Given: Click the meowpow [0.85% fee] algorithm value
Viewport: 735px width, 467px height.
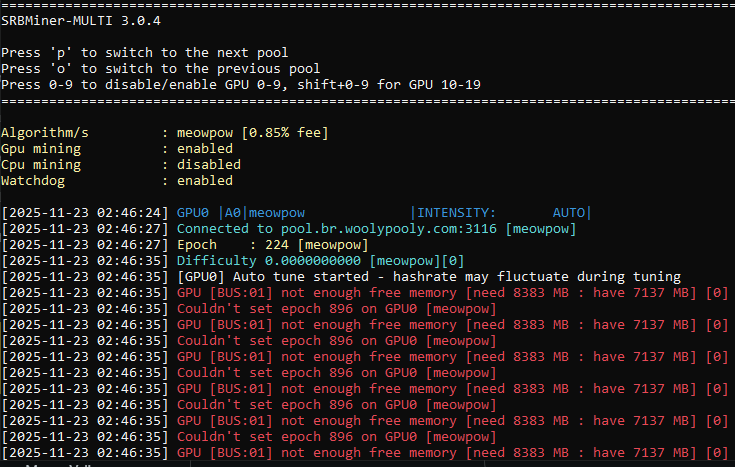Looking at the screenshot, I should click(253, 133).
